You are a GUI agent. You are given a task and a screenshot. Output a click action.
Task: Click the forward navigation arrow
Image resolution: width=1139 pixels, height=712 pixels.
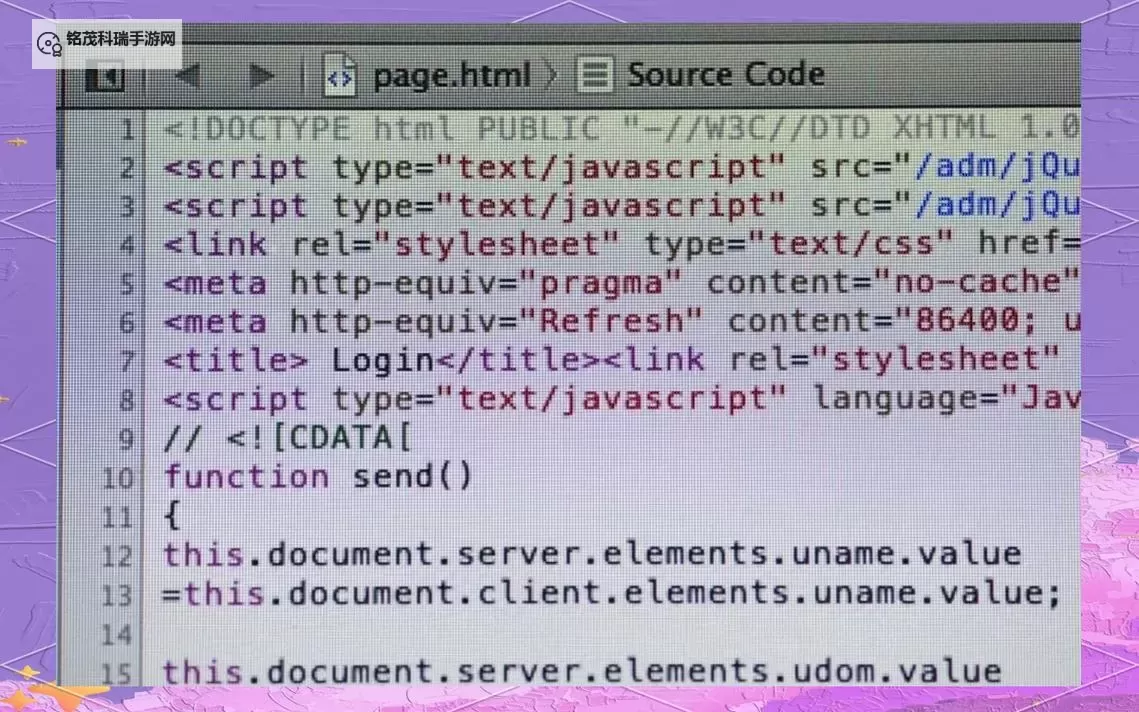tap(261, 76)
